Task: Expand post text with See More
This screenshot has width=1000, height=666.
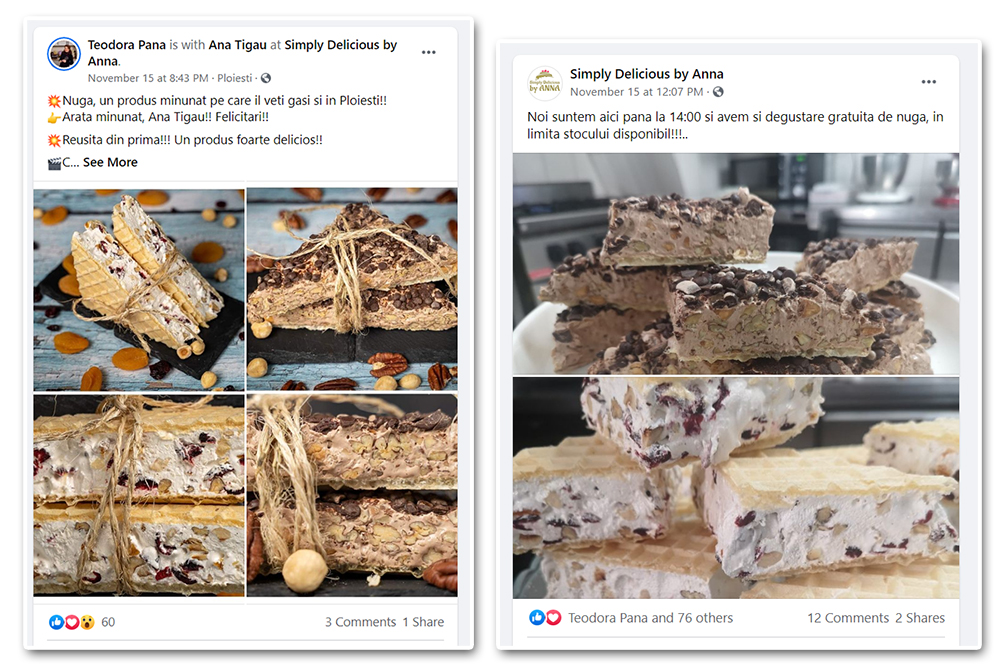Action: tap(110, 162)
